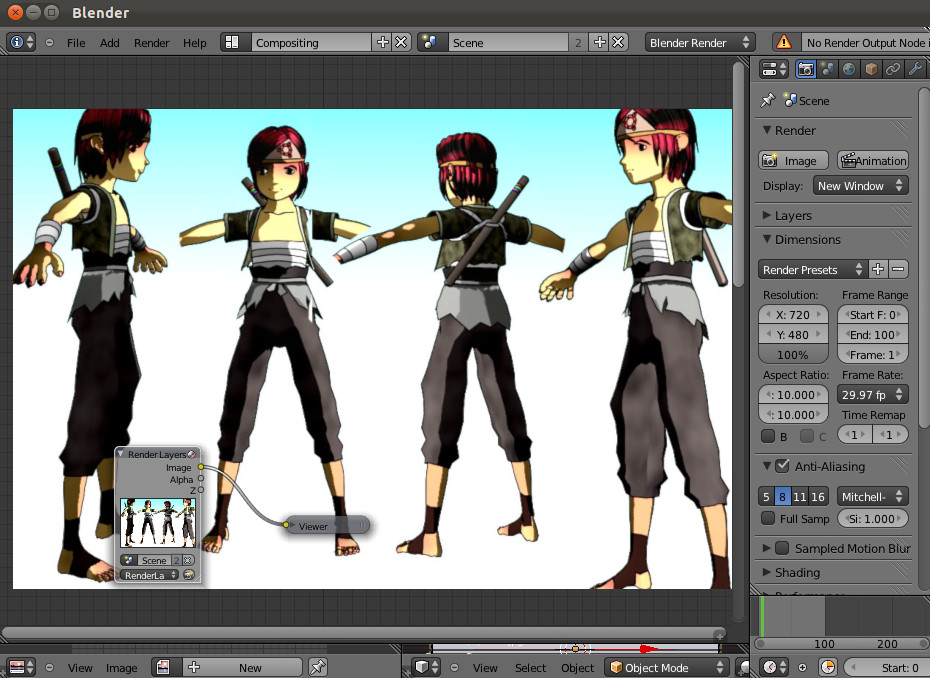Delete the Compositing screen layout
This screenshot has width=930, height=678.
(402, 42)
